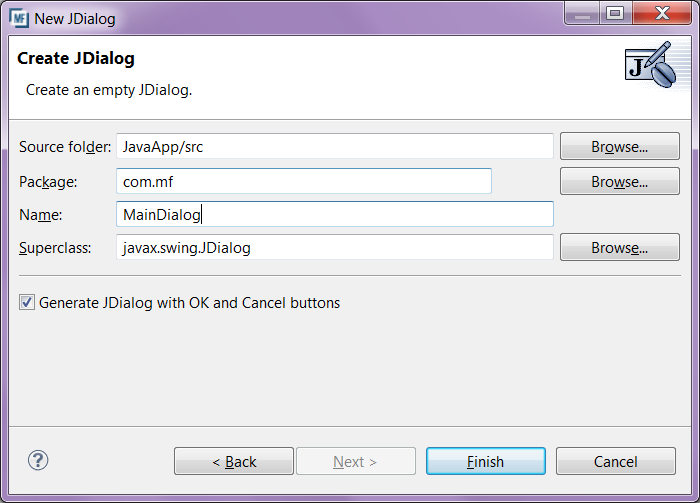700x503 pixels.
Task: Browse for a Superclass
Action: click(619, 247)
